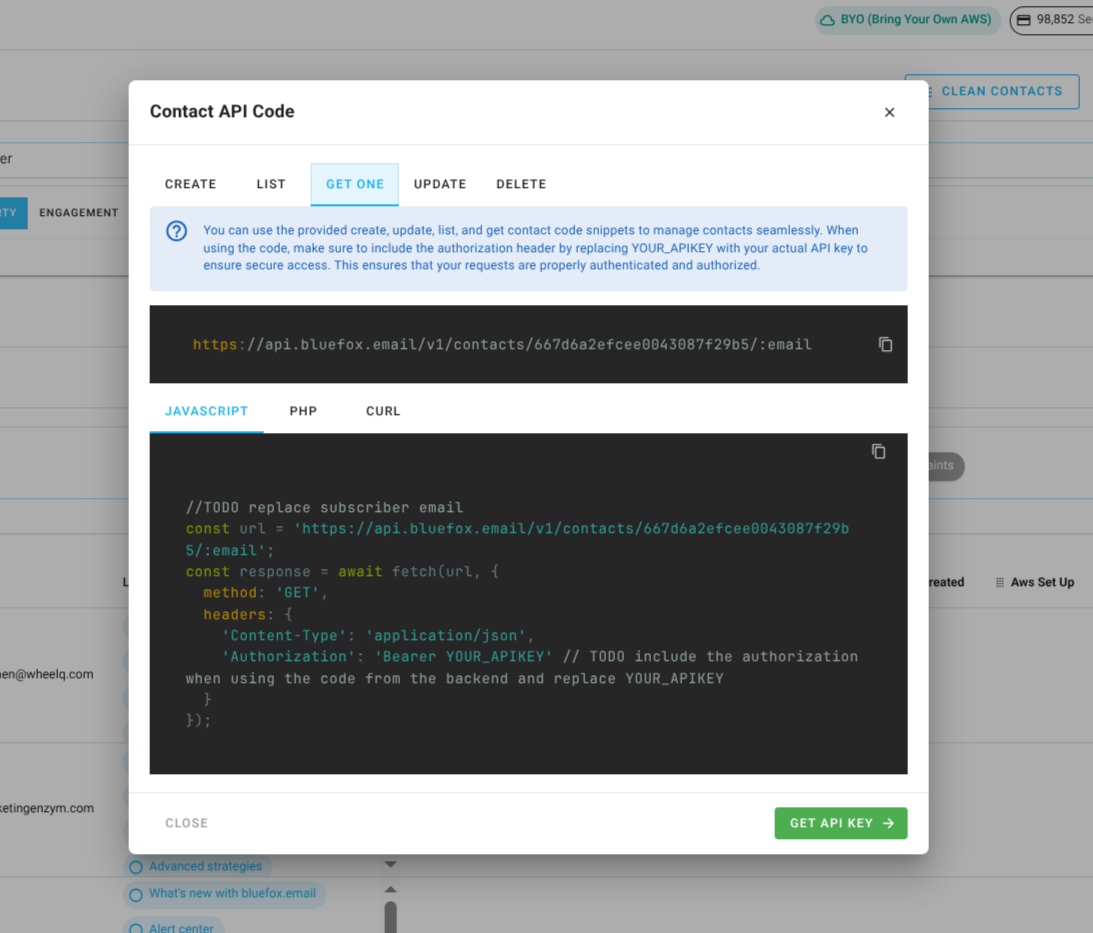Image resolution: width=1093 pixels, height=933 pixels.
Task: Click the upward chevron near the scrollbar
Action: point(390,888)
